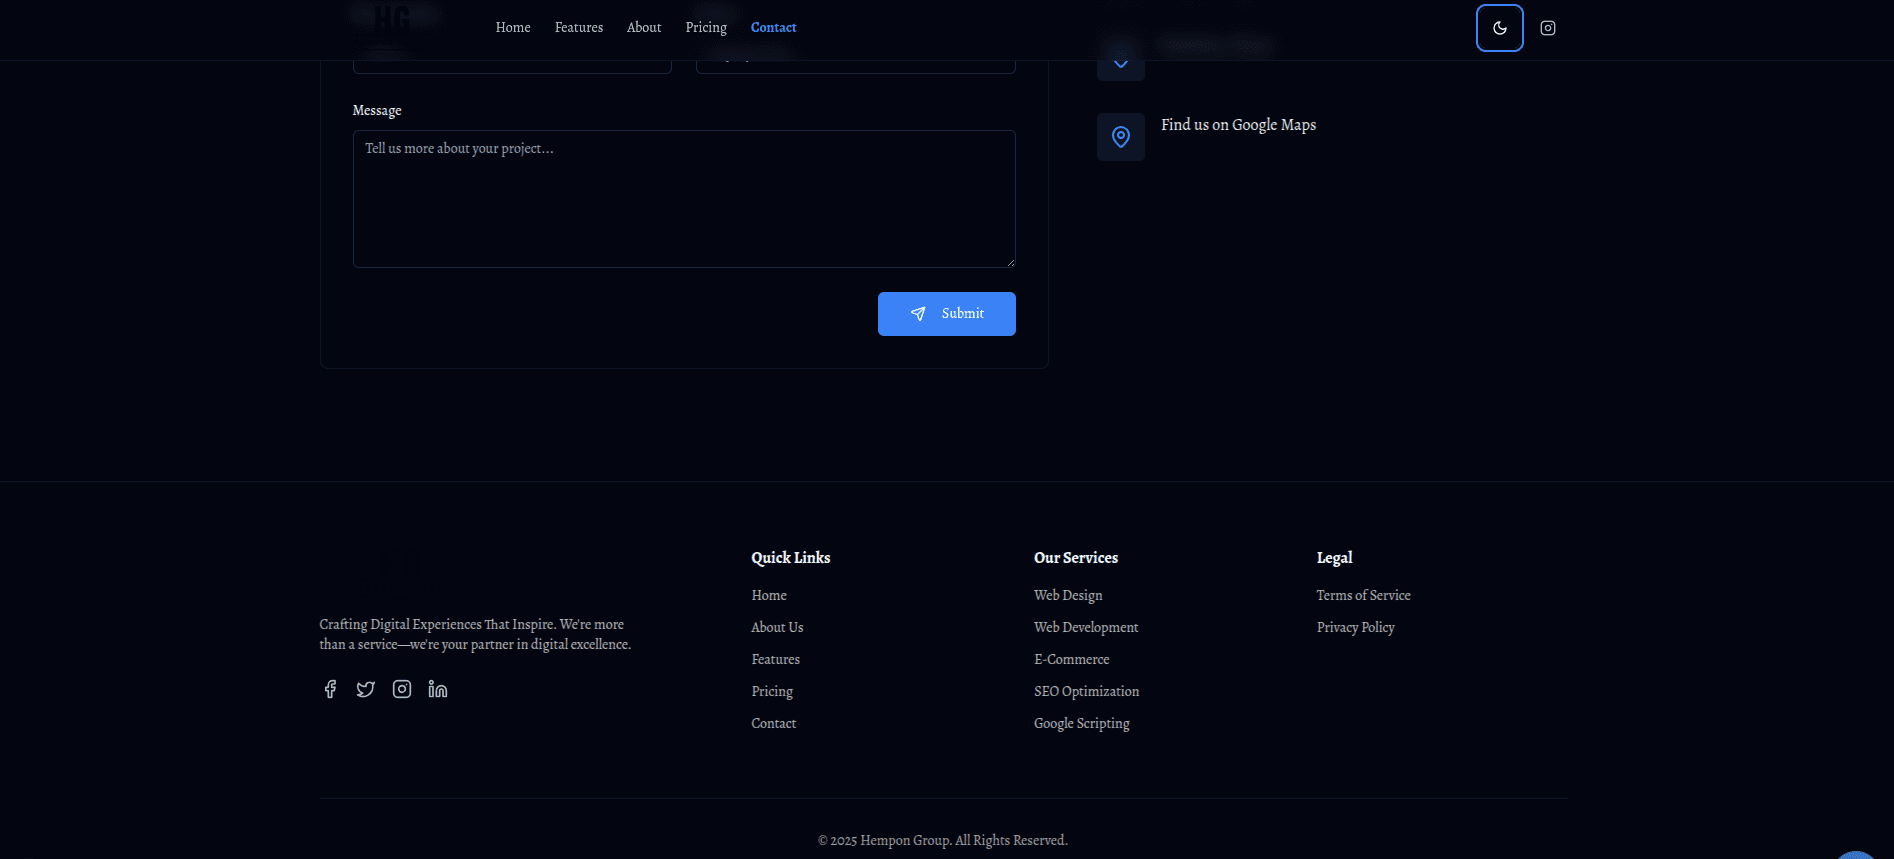This screenshot has height=859, width=1894.
Task: Click the Our Services footer heading
Action: coord(1076,558)
